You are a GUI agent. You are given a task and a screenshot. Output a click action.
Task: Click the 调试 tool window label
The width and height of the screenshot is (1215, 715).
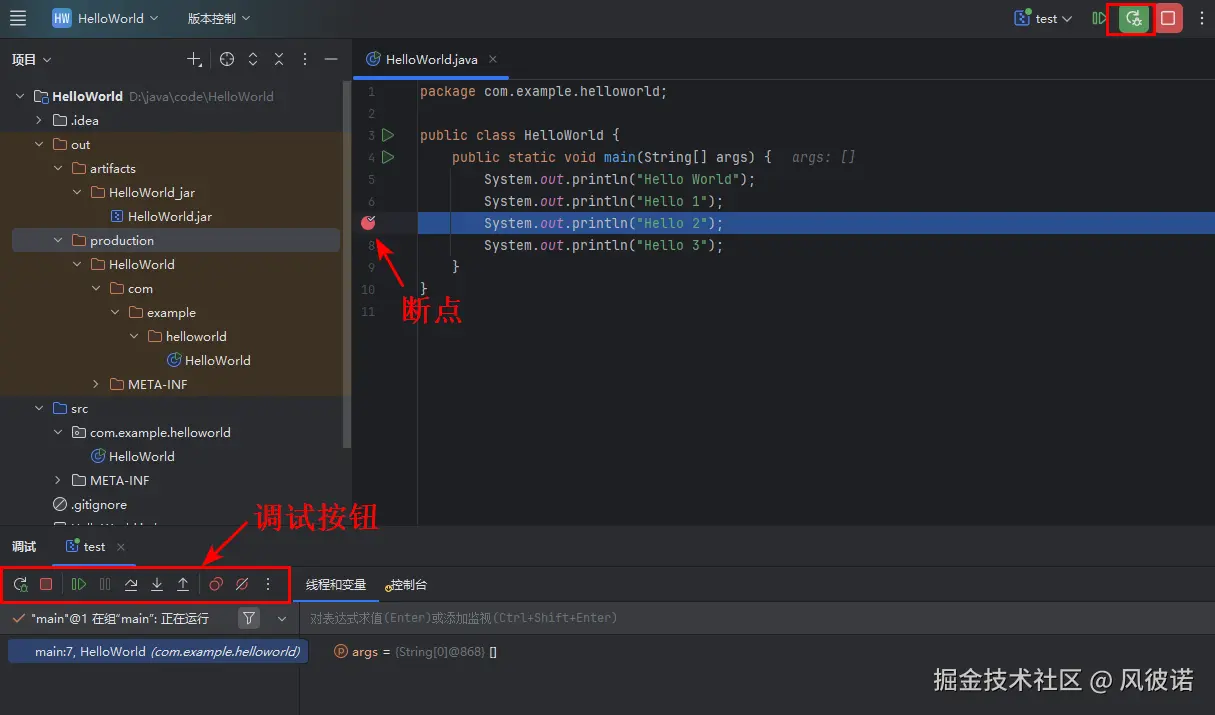pos(24,546)
